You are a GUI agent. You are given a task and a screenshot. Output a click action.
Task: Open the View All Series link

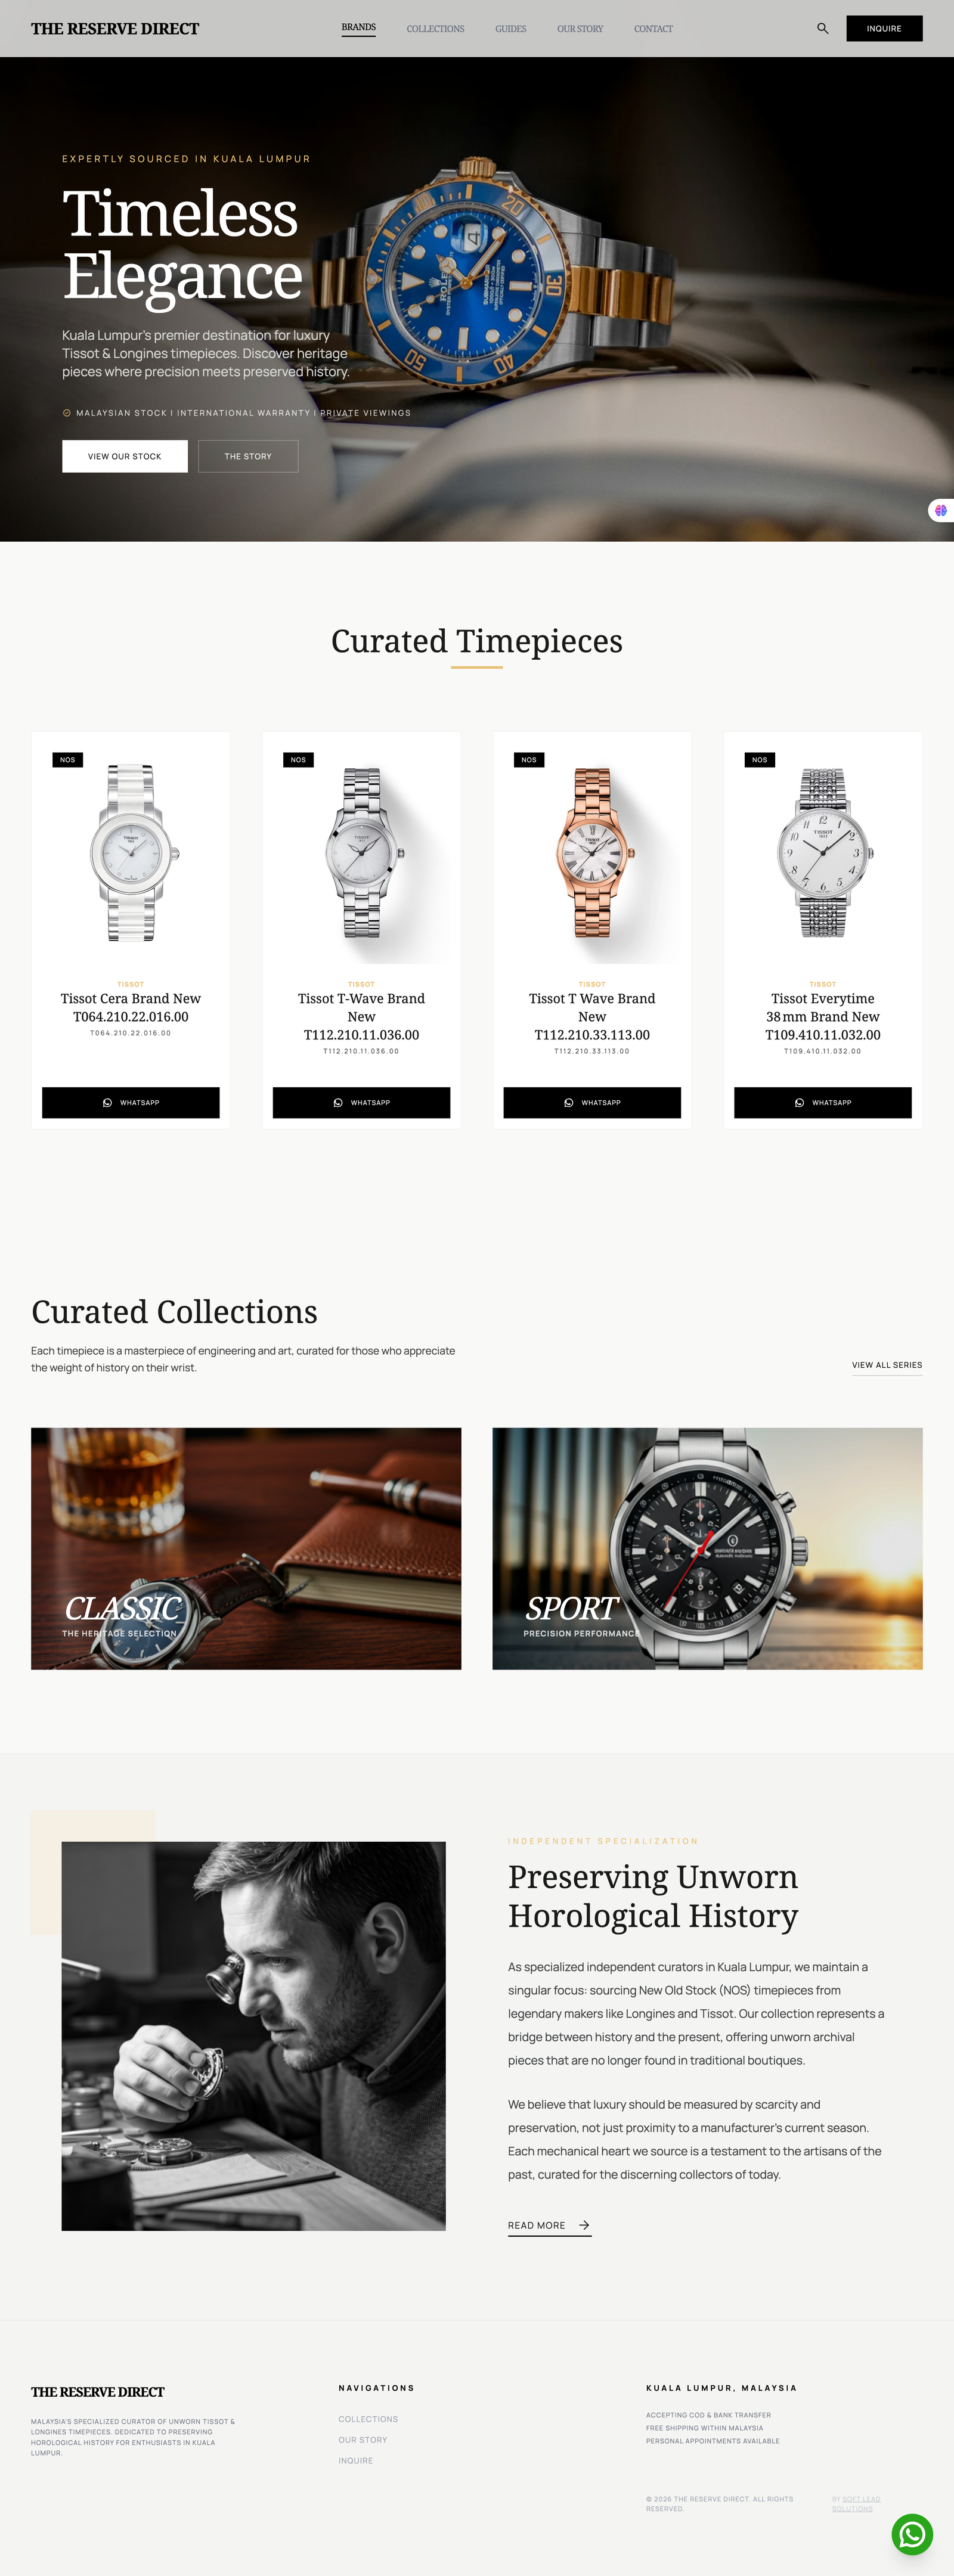click(887, 1365)
